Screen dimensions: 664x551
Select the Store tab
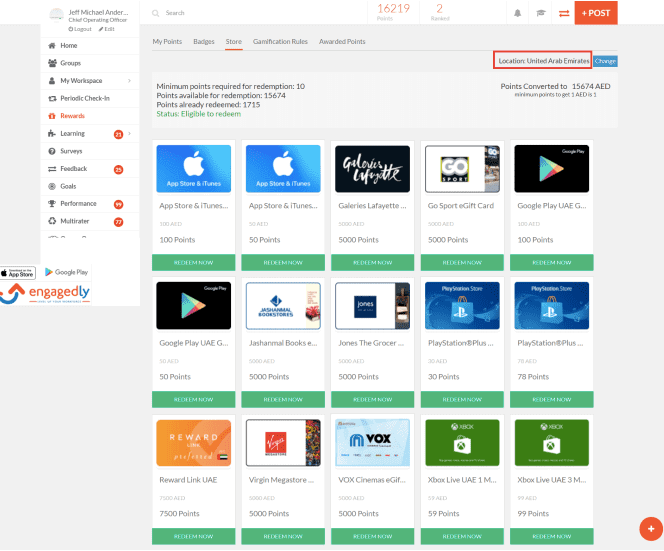(234, 42)
